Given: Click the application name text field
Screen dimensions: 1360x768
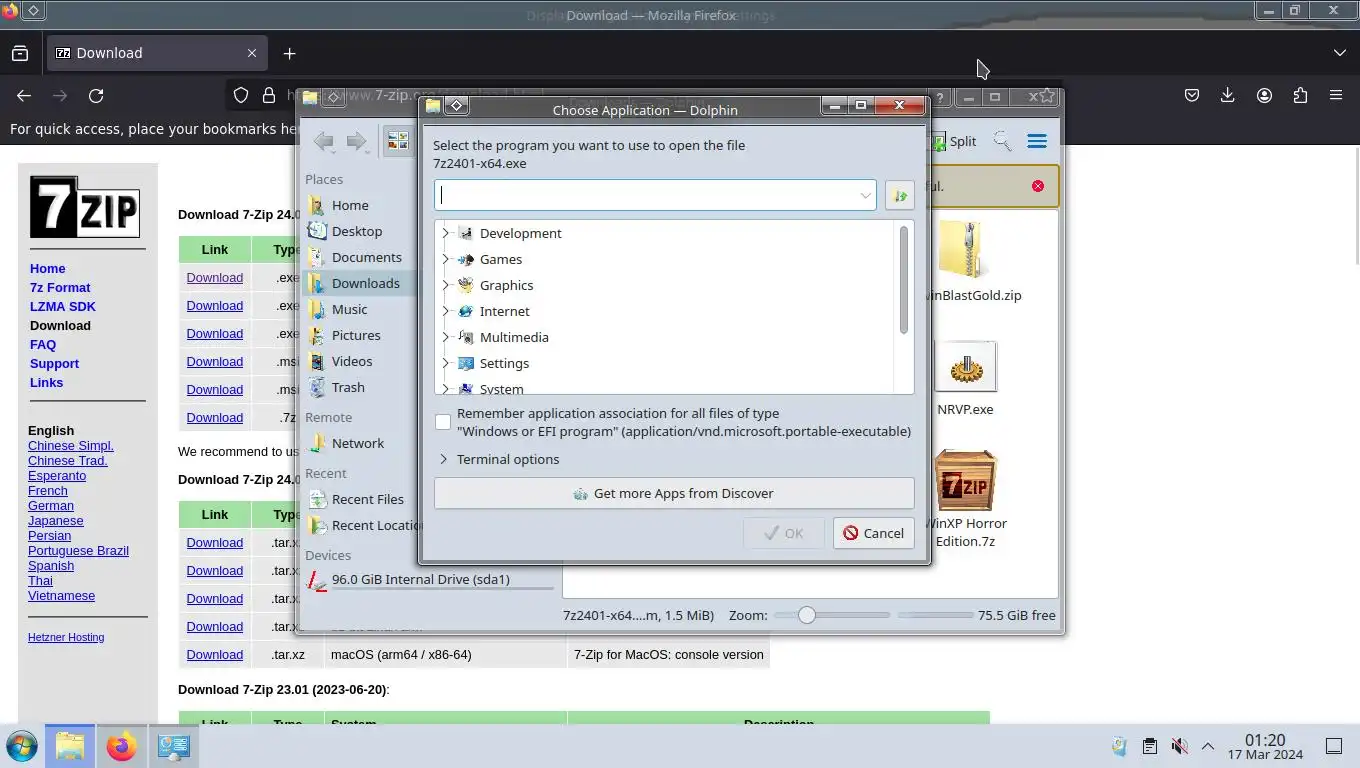Looking at the screenshot, I should pos(646,195).
